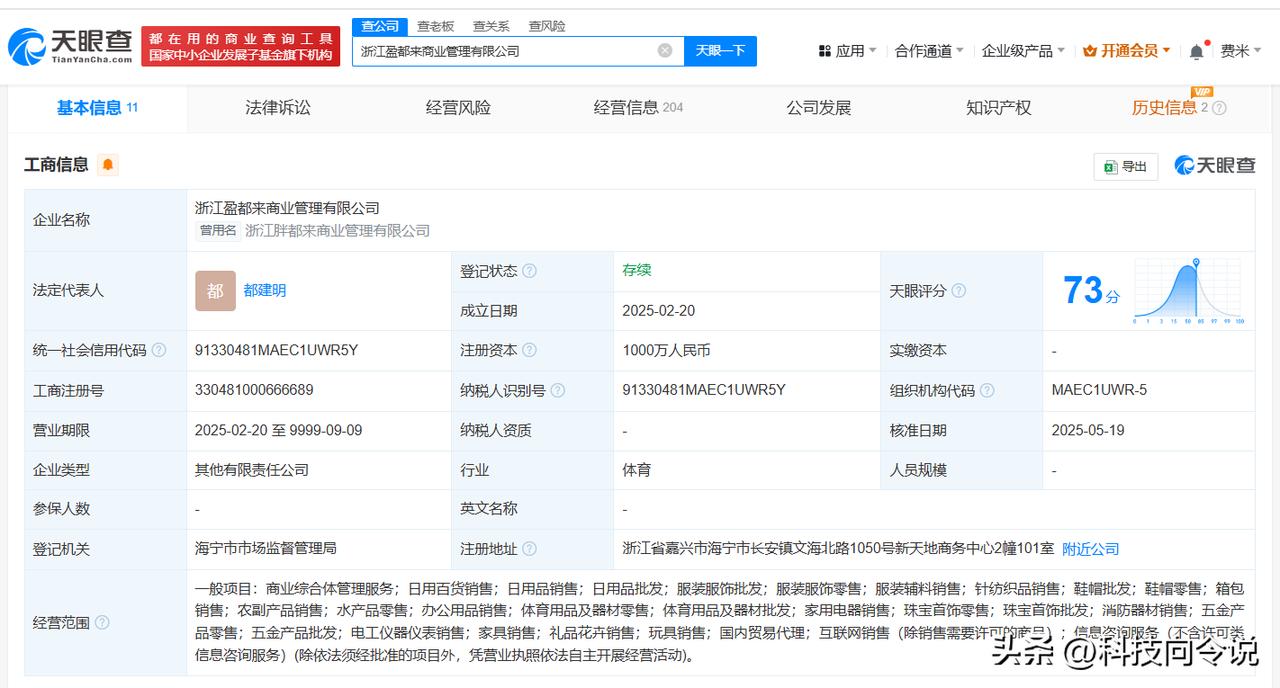
Task: Click the 导出 export button
Action: point(1126,167)
